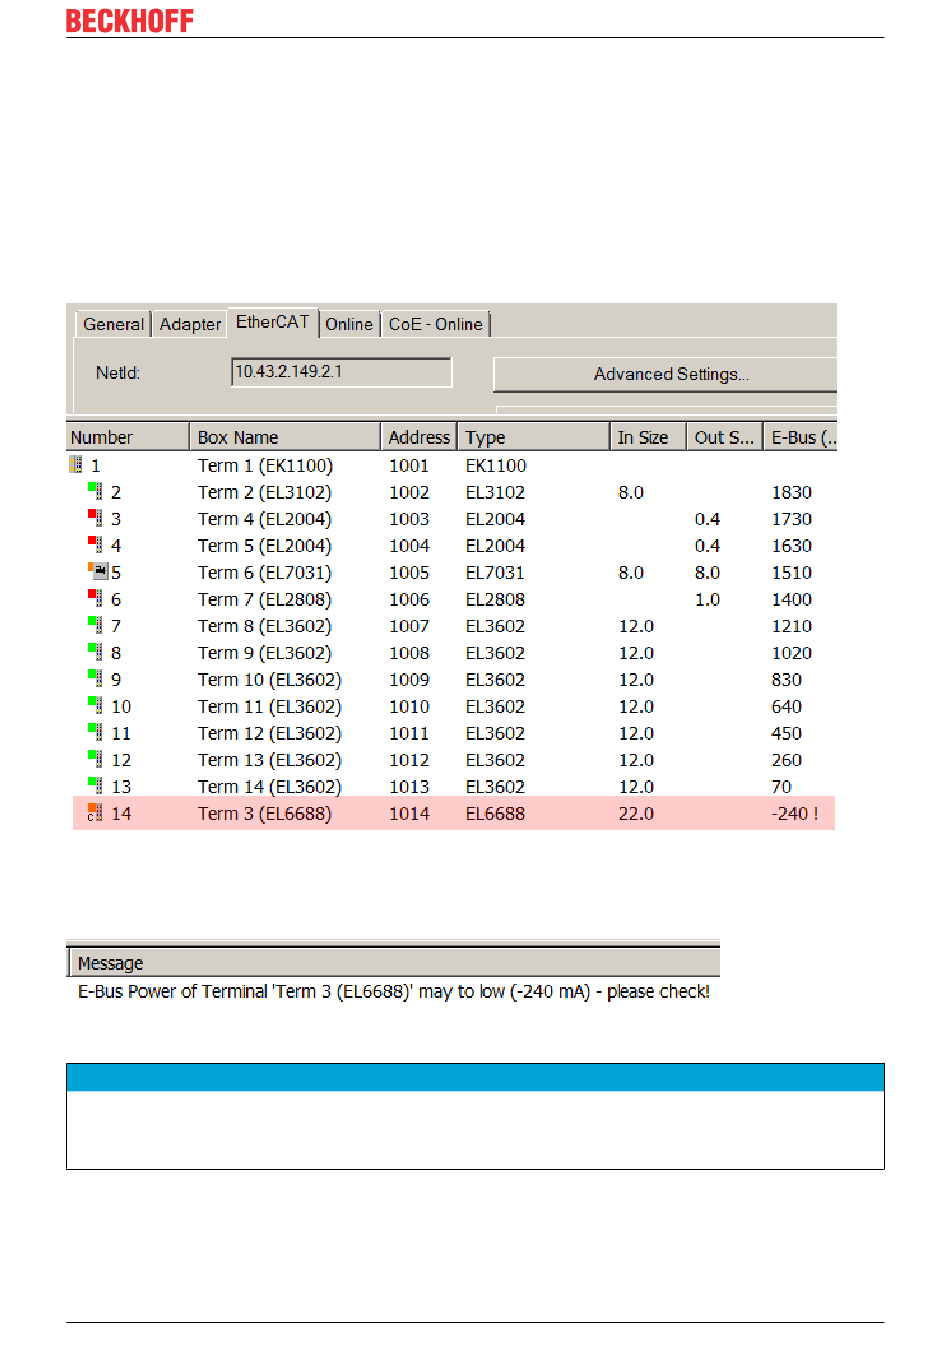
Task: Open the Adapter tab
Action: [x=190, y=324]
